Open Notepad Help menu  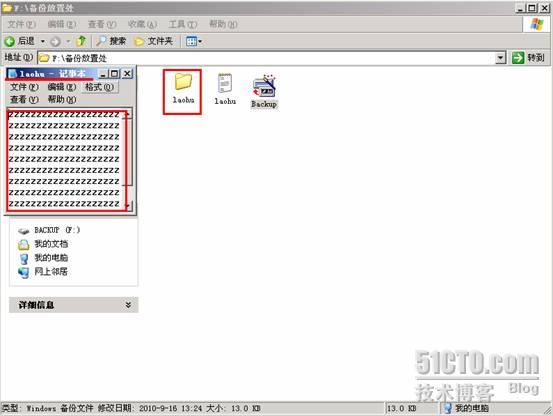coord(62,100)
